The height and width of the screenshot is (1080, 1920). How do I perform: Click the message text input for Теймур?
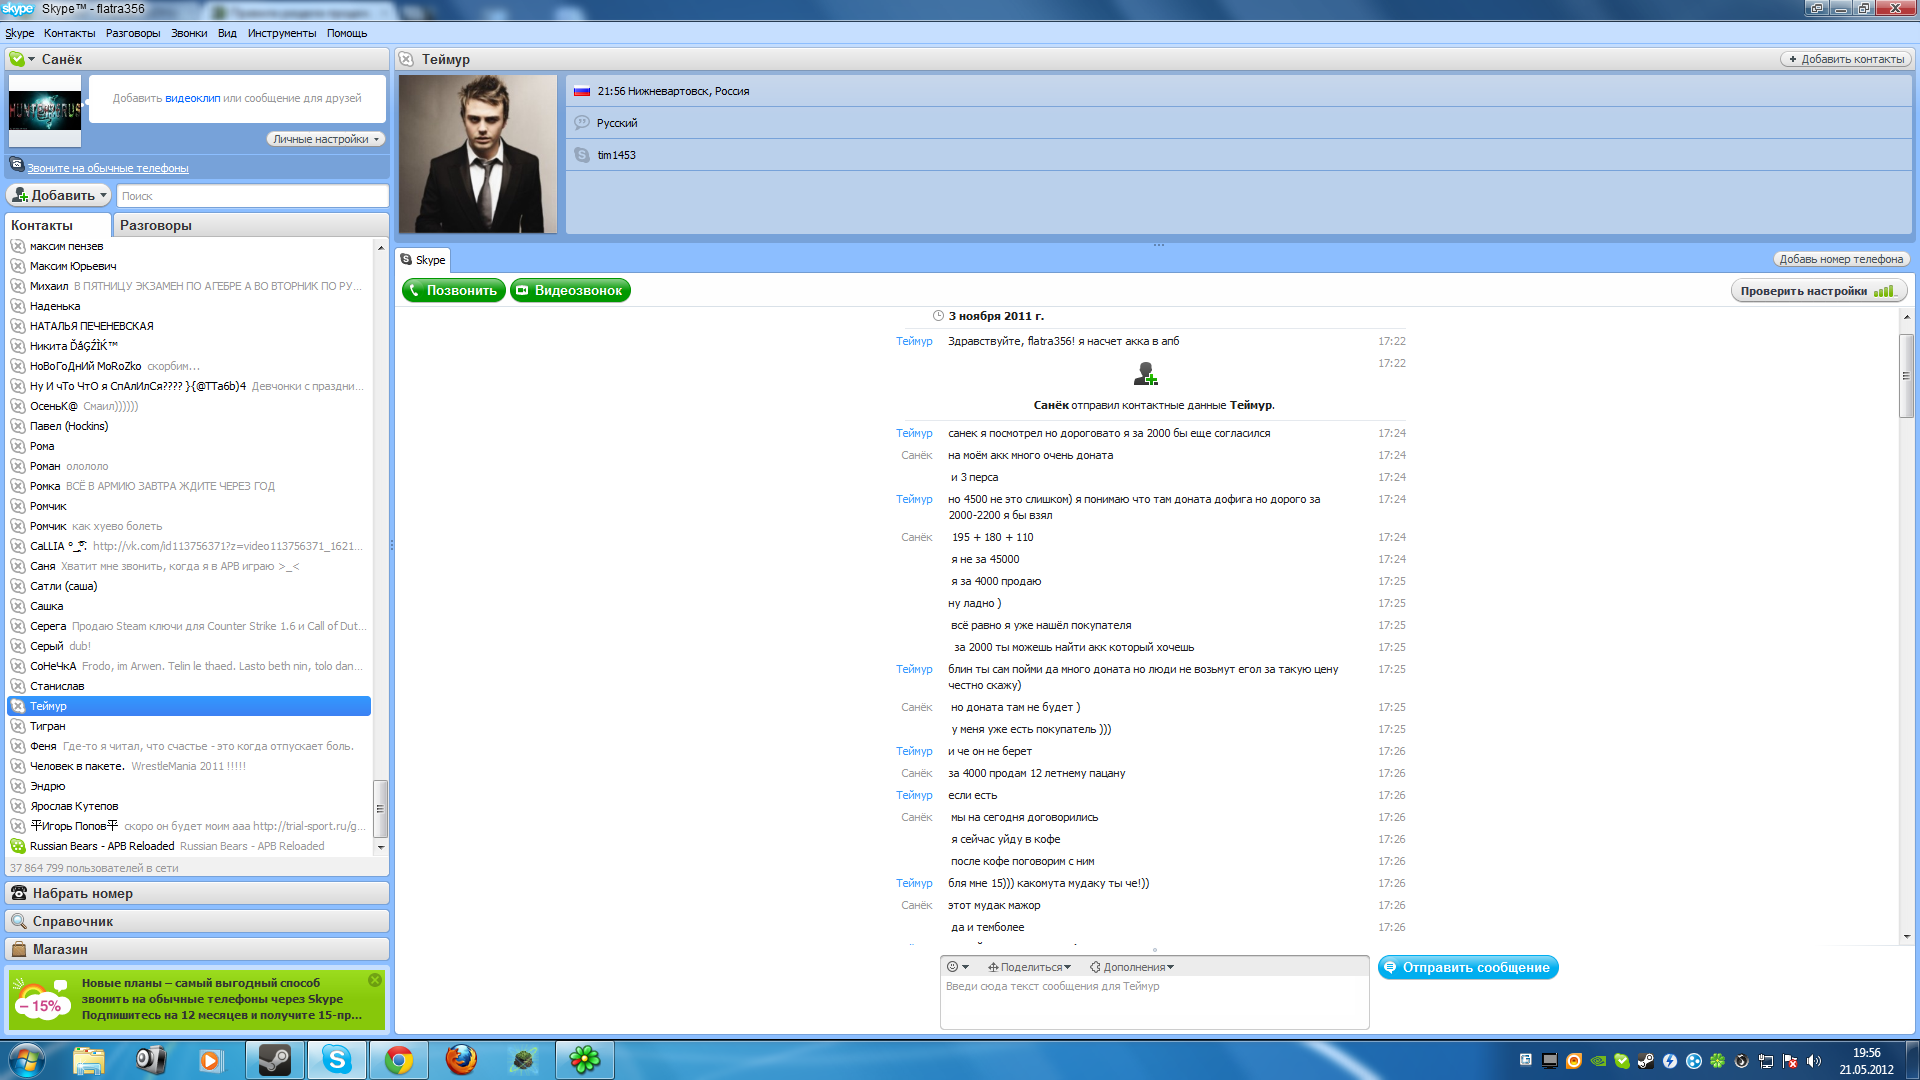[x=1154, y=1002]
